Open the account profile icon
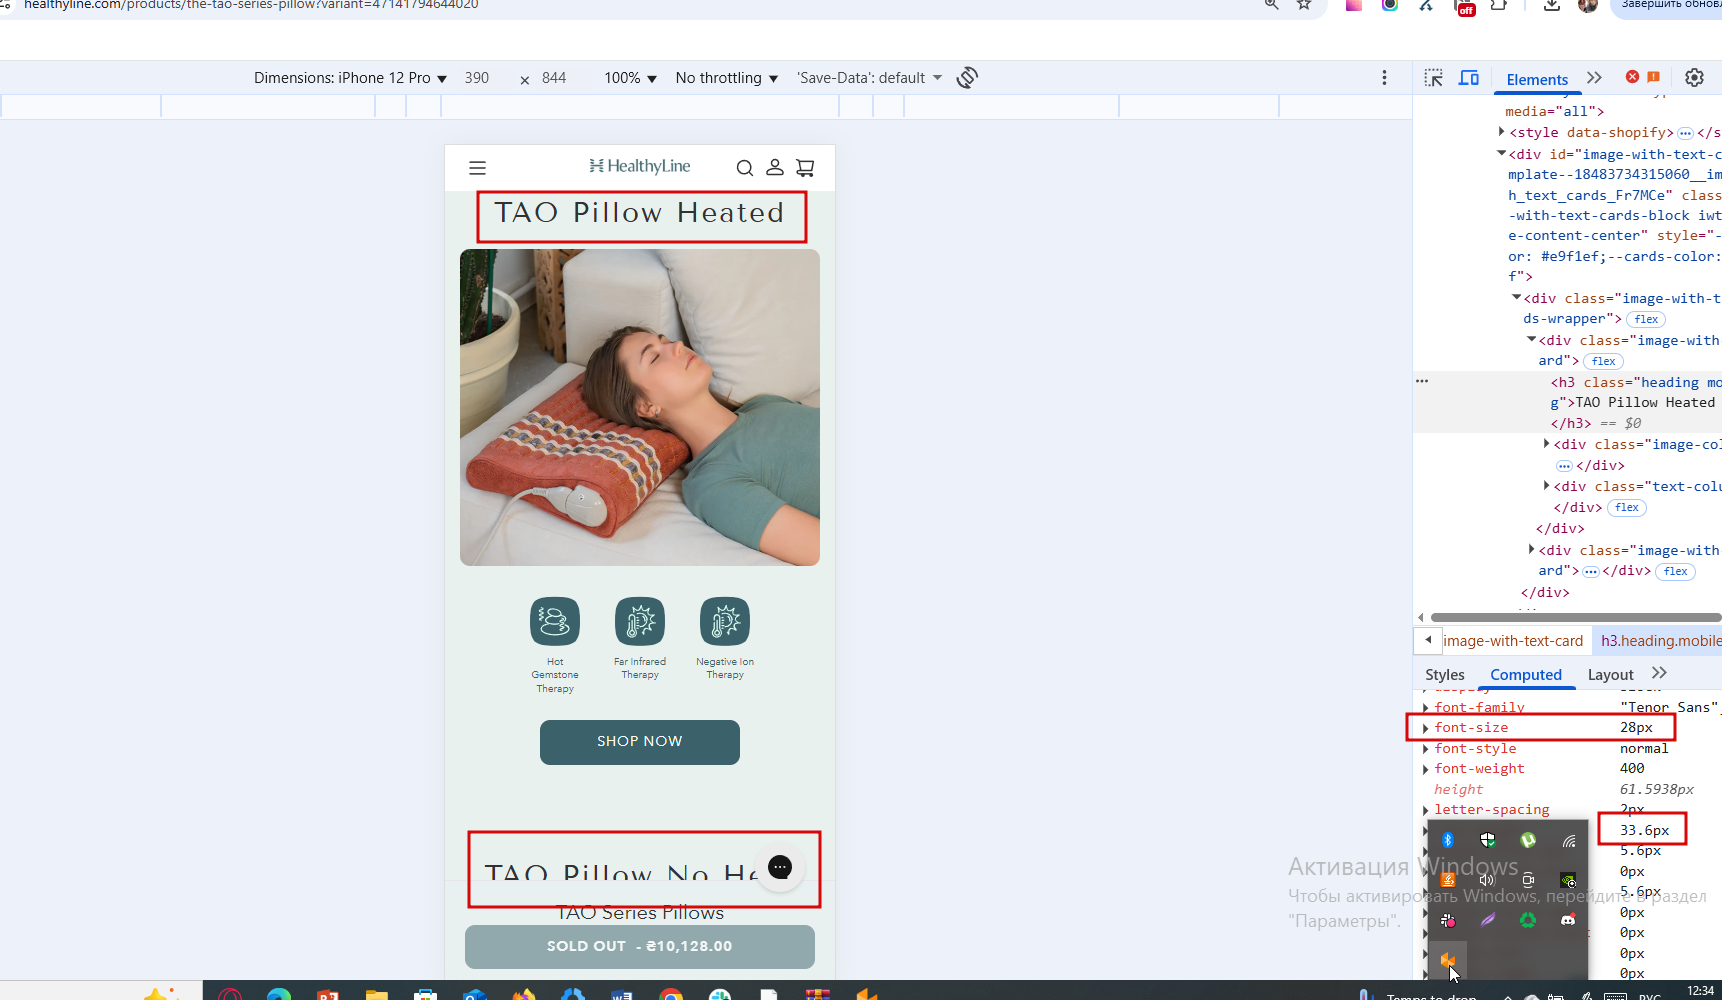Viewport: 1722px width, 1000px height. [x=775, y=167]
